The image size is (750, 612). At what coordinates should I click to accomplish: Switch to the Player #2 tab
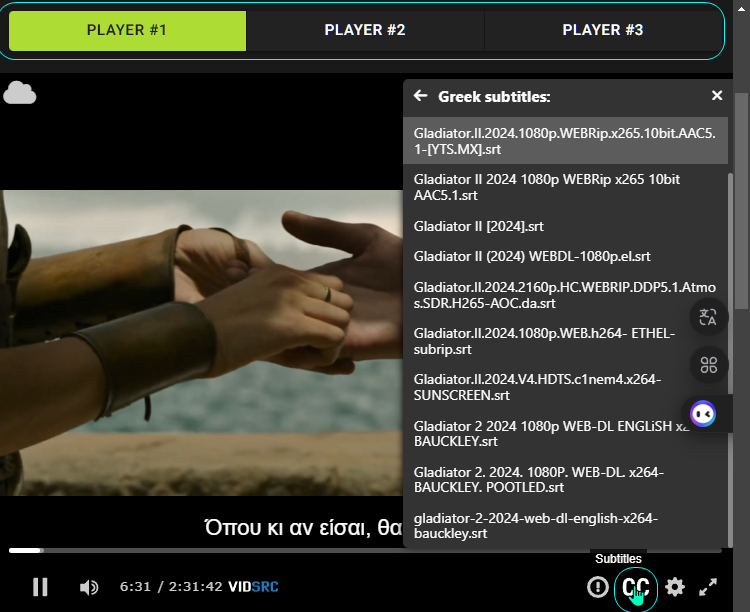[x=365, y=31]
